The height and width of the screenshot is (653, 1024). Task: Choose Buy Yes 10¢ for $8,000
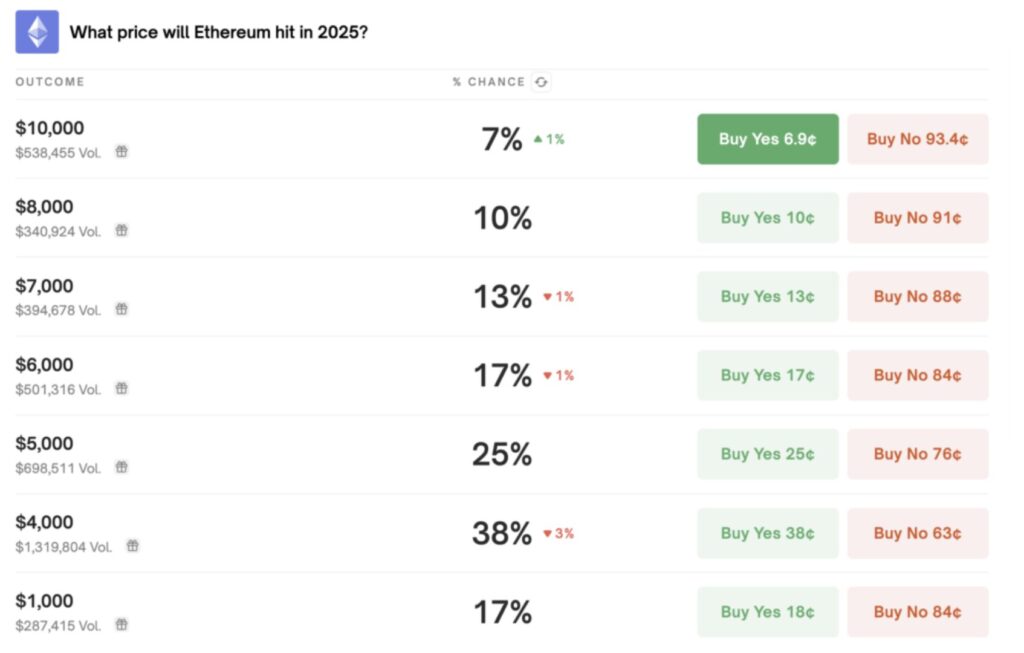tap(767, 218)
